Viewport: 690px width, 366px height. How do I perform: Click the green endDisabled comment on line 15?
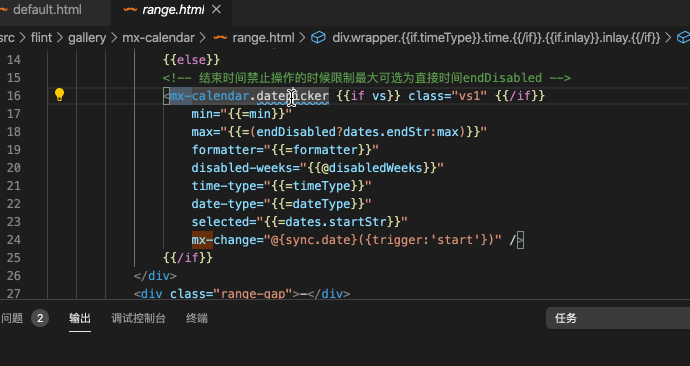pyautogui.click(x=367, y=78)
